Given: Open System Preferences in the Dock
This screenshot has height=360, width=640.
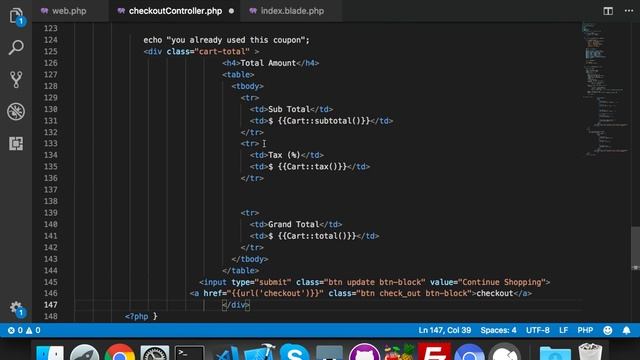Looking at the screenshot, I should (x=155, y=353).
